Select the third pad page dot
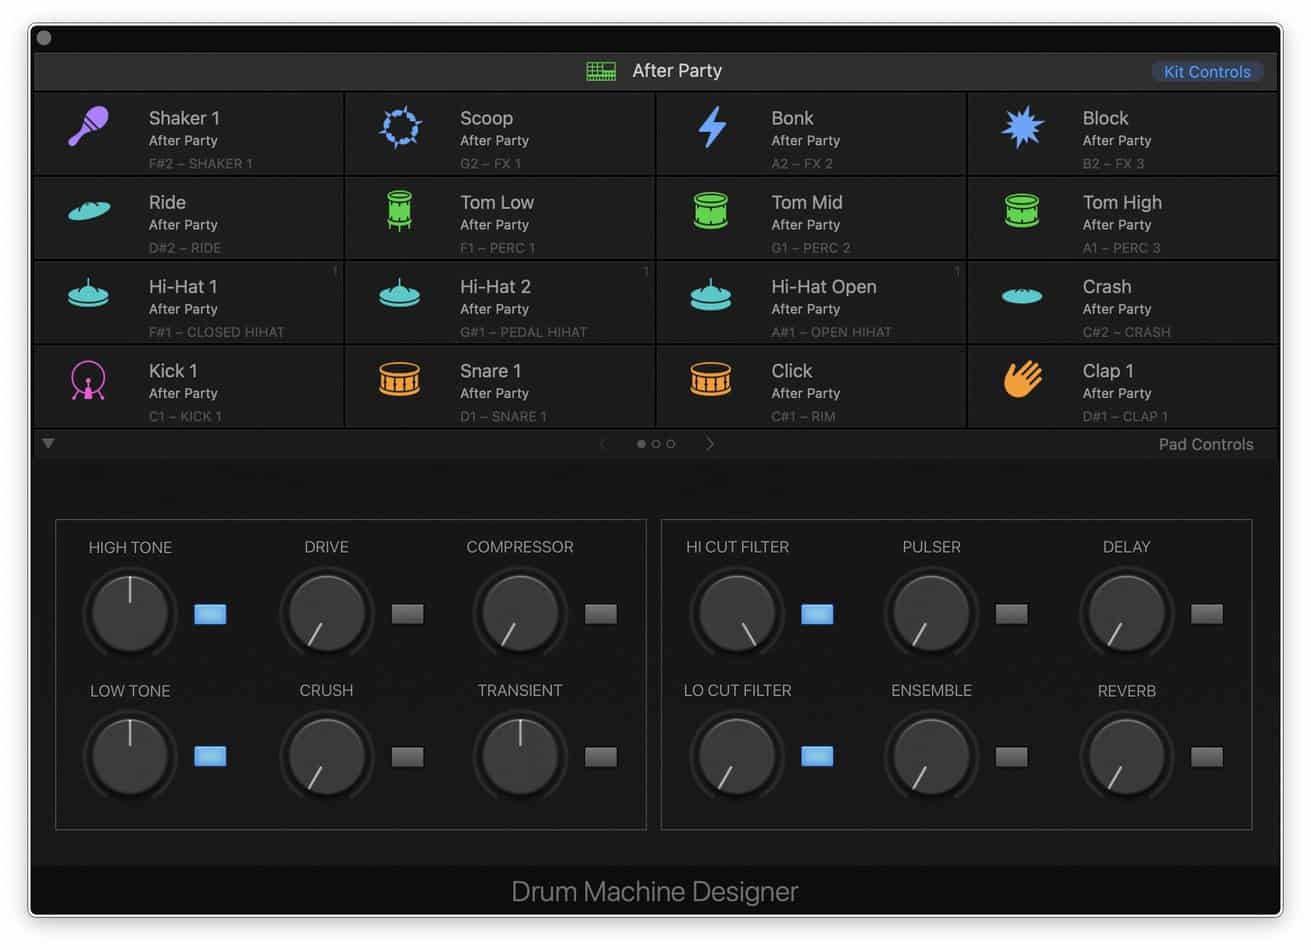The width and height of the screenshot is (1311, 950). click(x=671, y=444)
